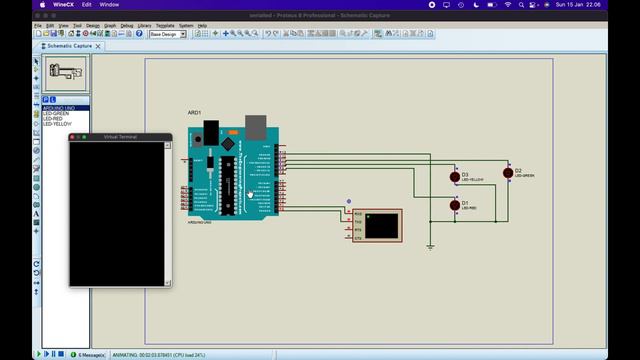Click the blue Center at Cursor cross icon
This screenshot has height=360, width=640.
coord(226,34)
